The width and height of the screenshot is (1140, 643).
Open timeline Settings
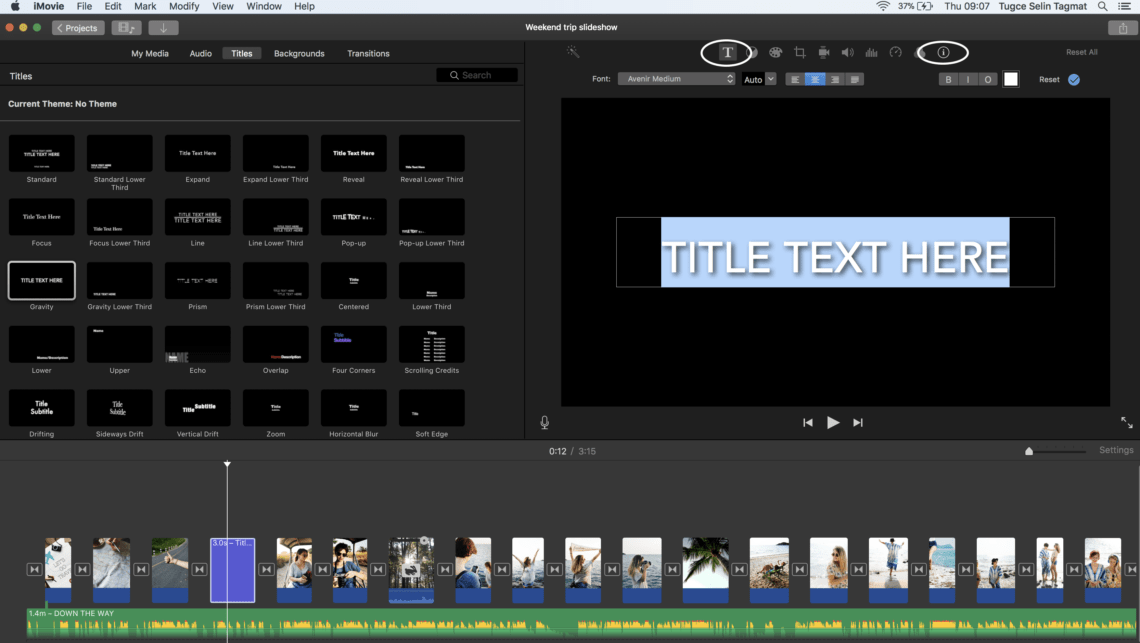coord(1115,450)
